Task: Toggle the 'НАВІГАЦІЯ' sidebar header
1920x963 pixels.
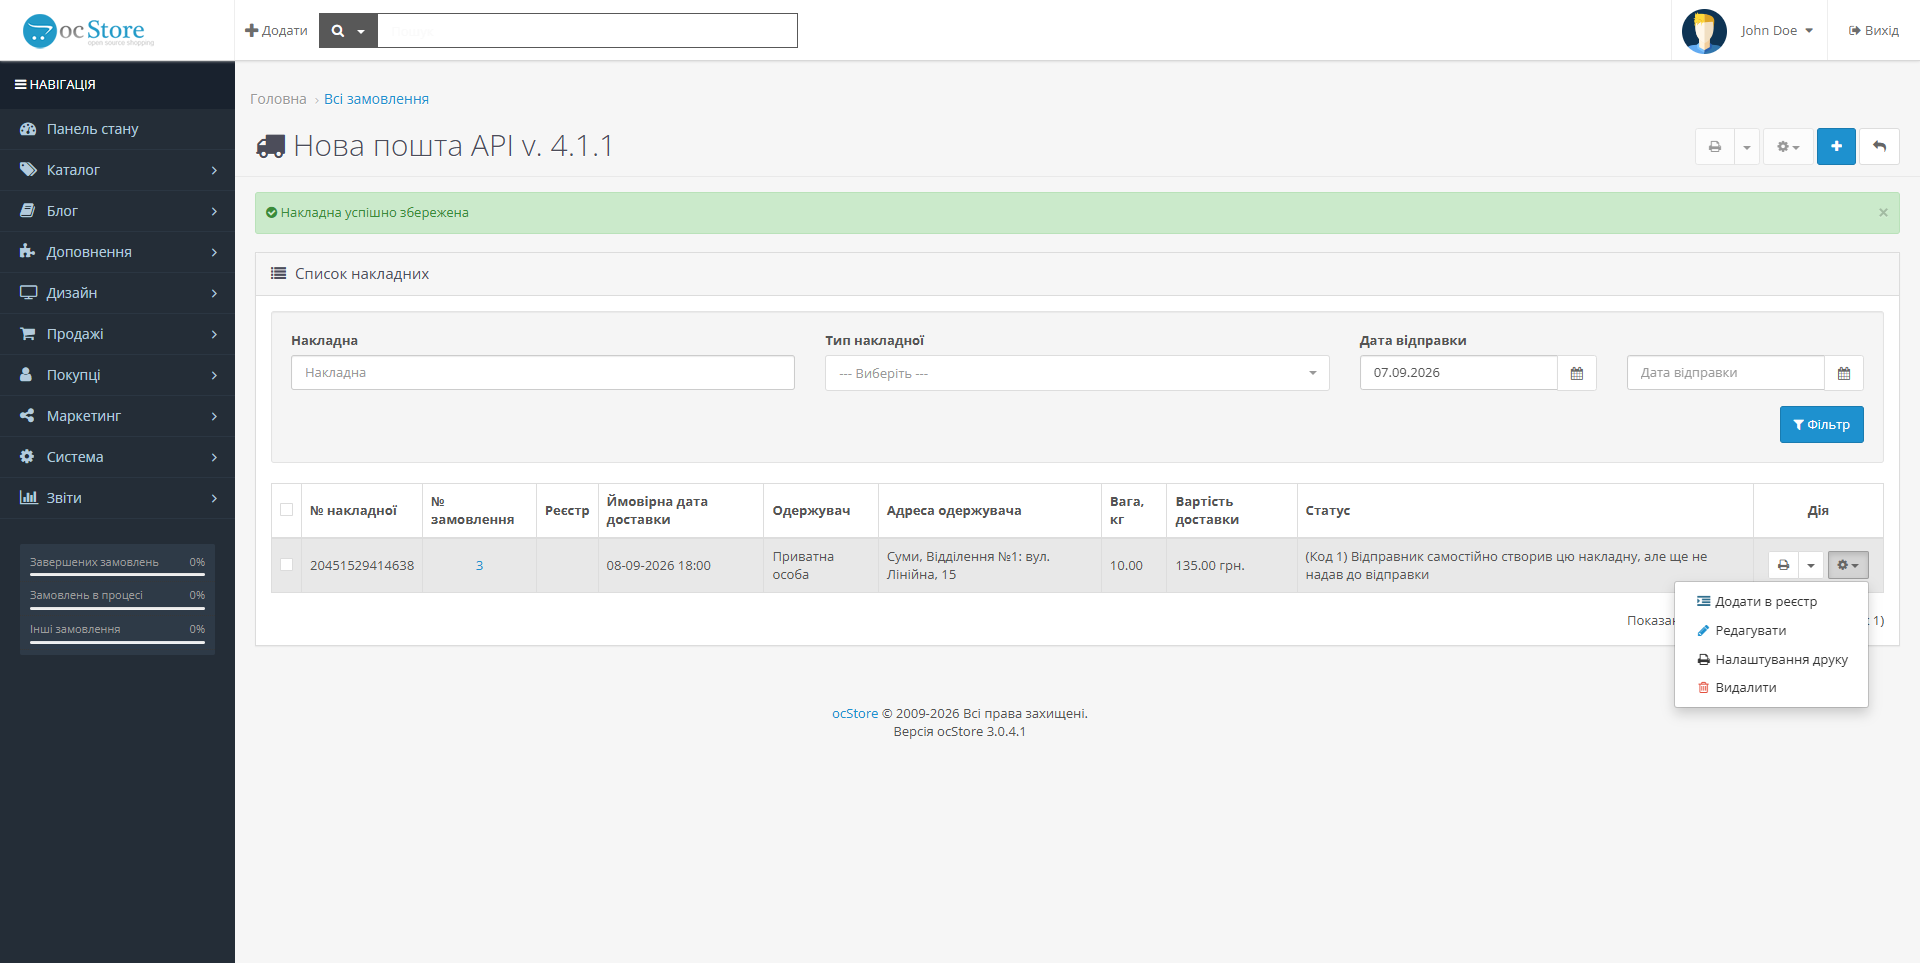Action: (117, 85)
